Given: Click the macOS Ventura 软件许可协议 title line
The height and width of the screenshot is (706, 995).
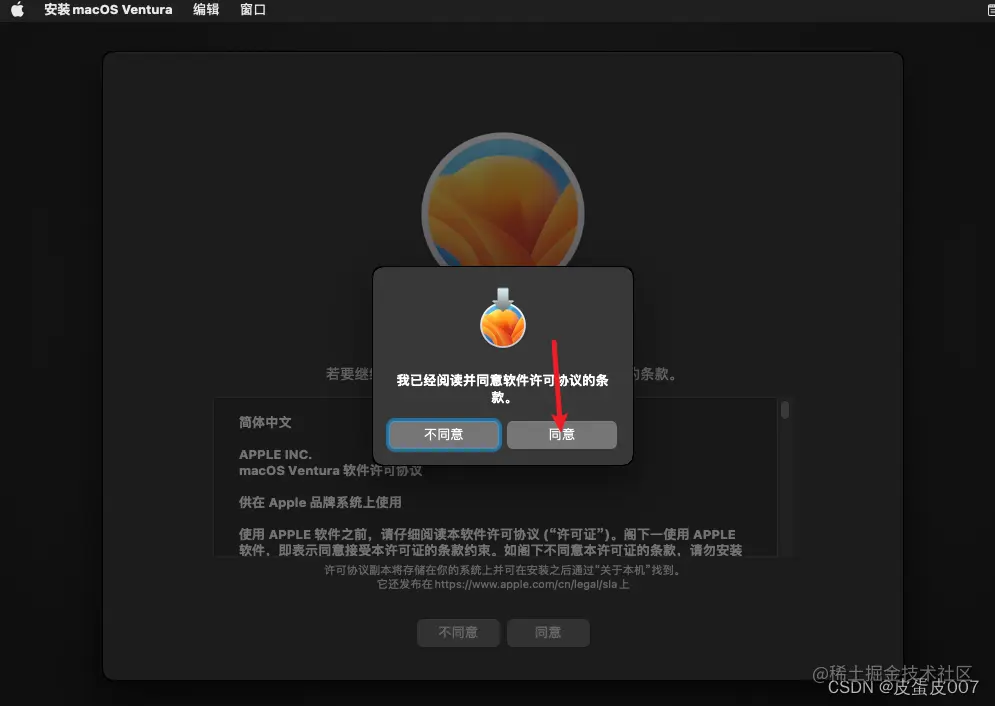Looking at the screenshot, I should 330,471.
